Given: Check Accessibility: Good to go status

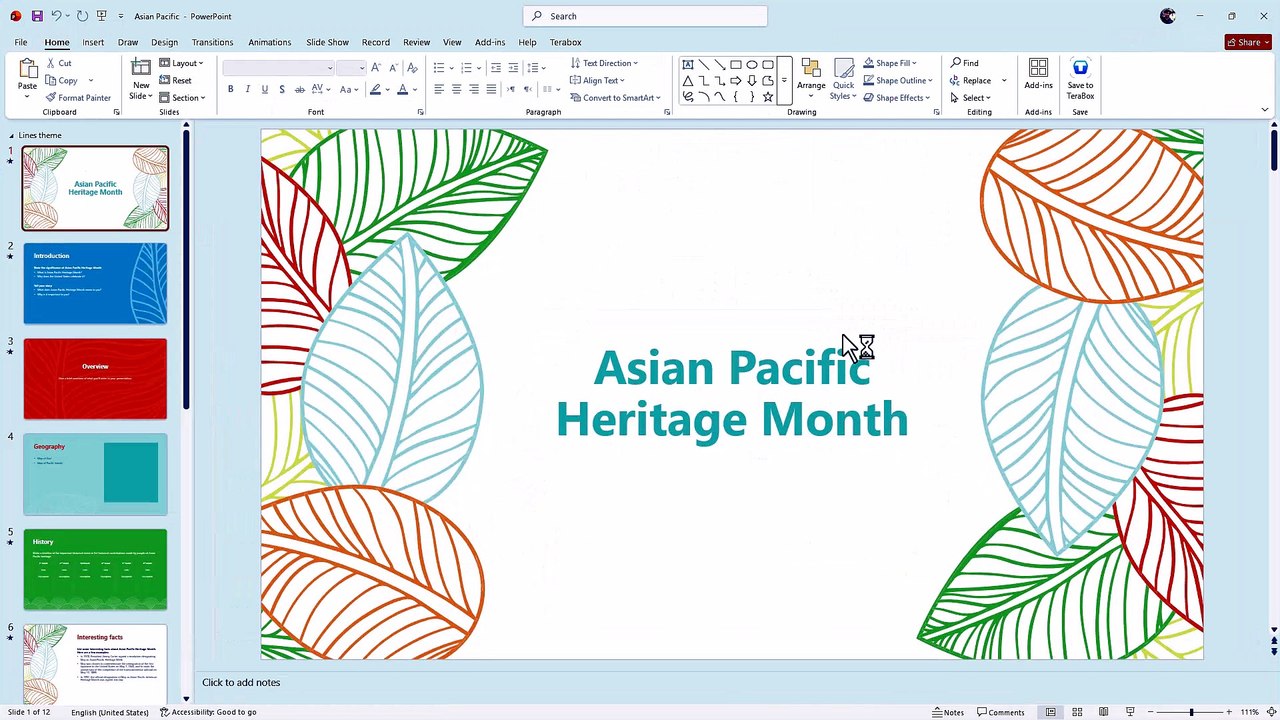Looking at the screenshot, I should [x=208, y=712].
